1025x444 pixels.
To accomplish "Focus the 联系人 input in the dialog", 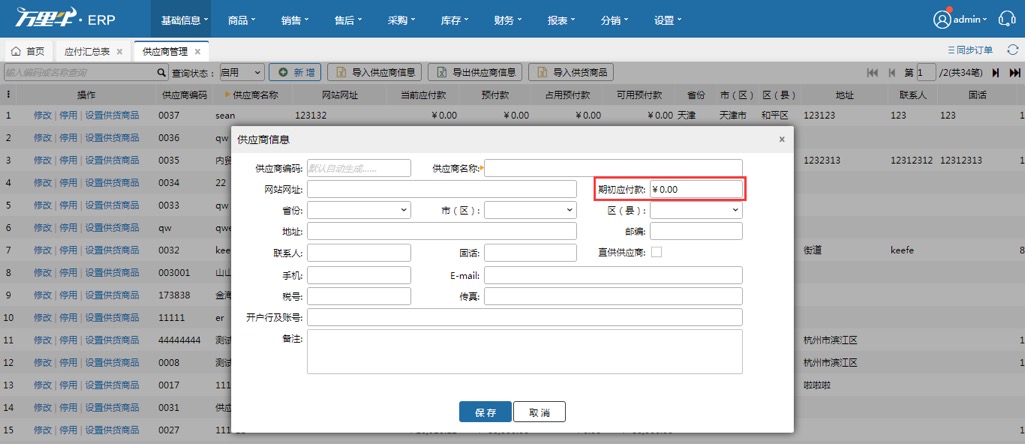I will pyautogui.click(x=359, y=252).
